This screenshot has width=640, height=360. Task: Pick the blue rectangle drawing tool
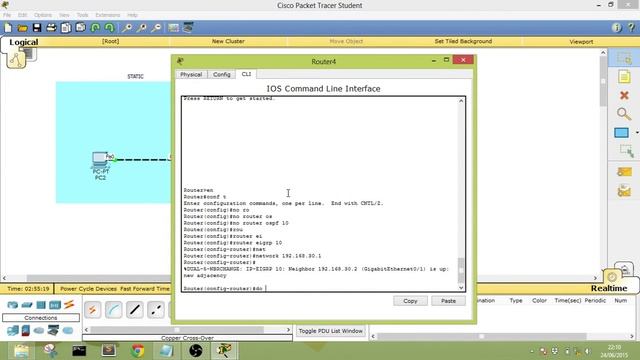click(x=621, y=133)
